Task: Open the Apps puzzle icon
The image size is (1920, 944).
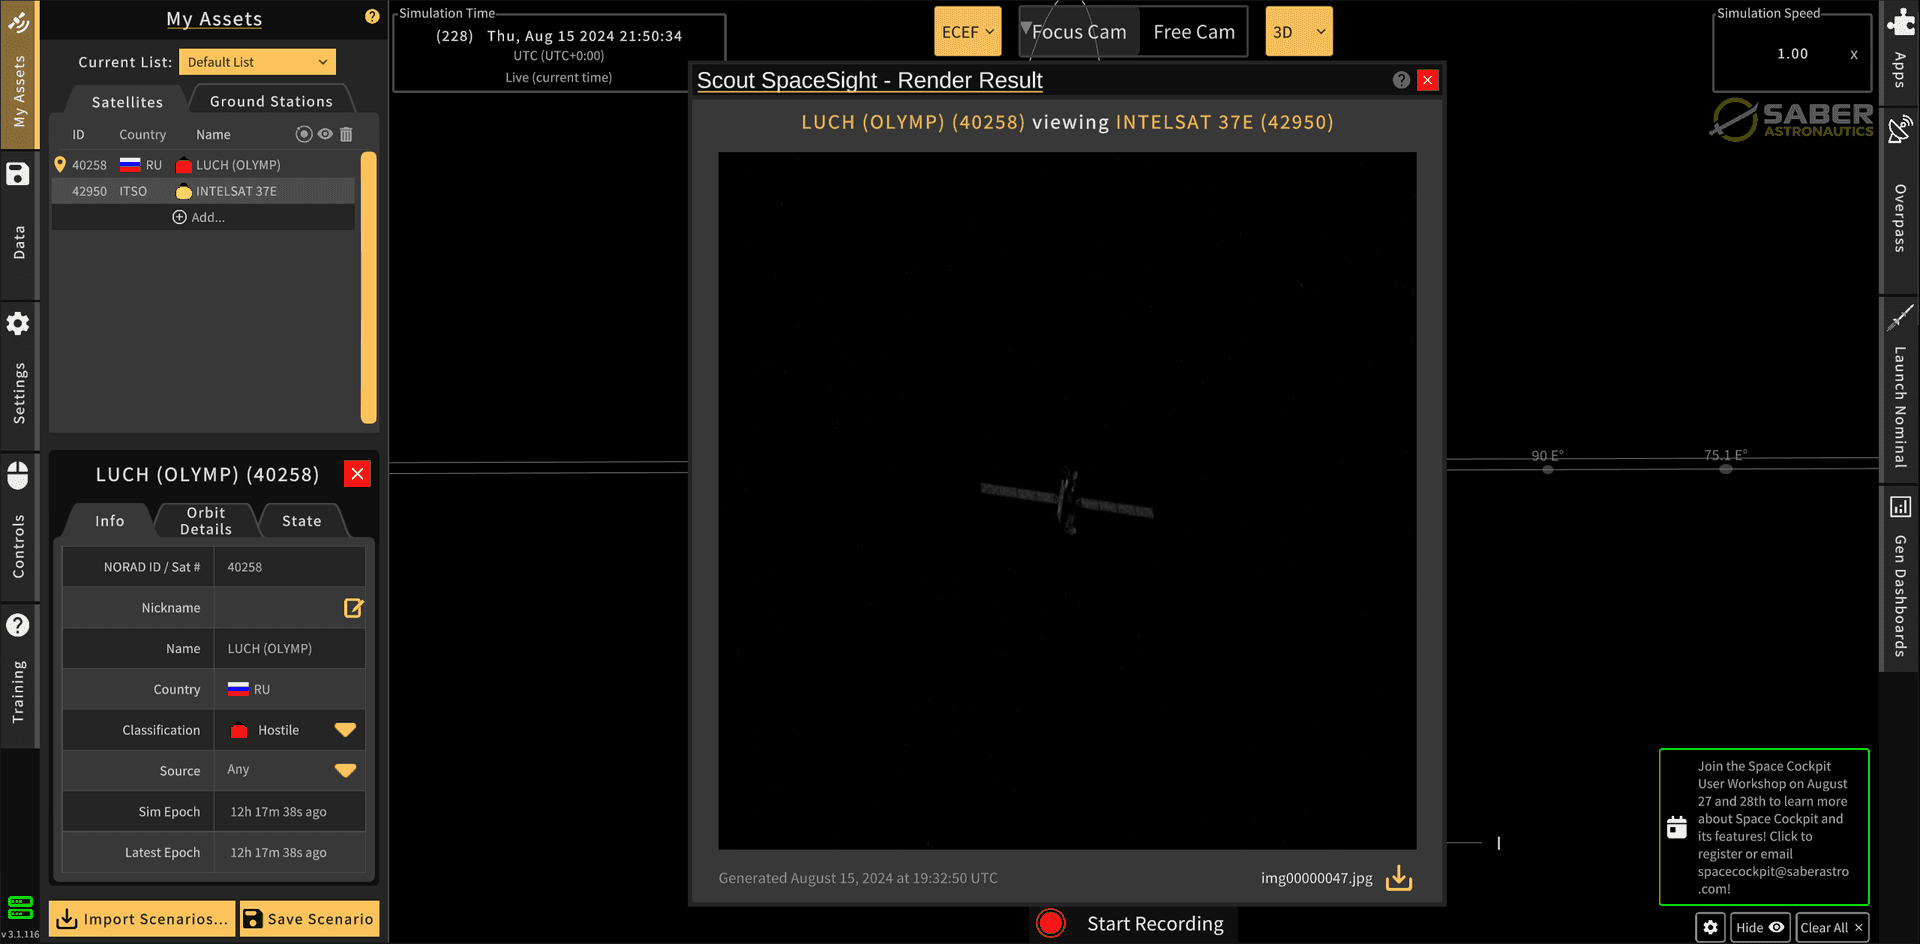Action: click(1900, 22)
